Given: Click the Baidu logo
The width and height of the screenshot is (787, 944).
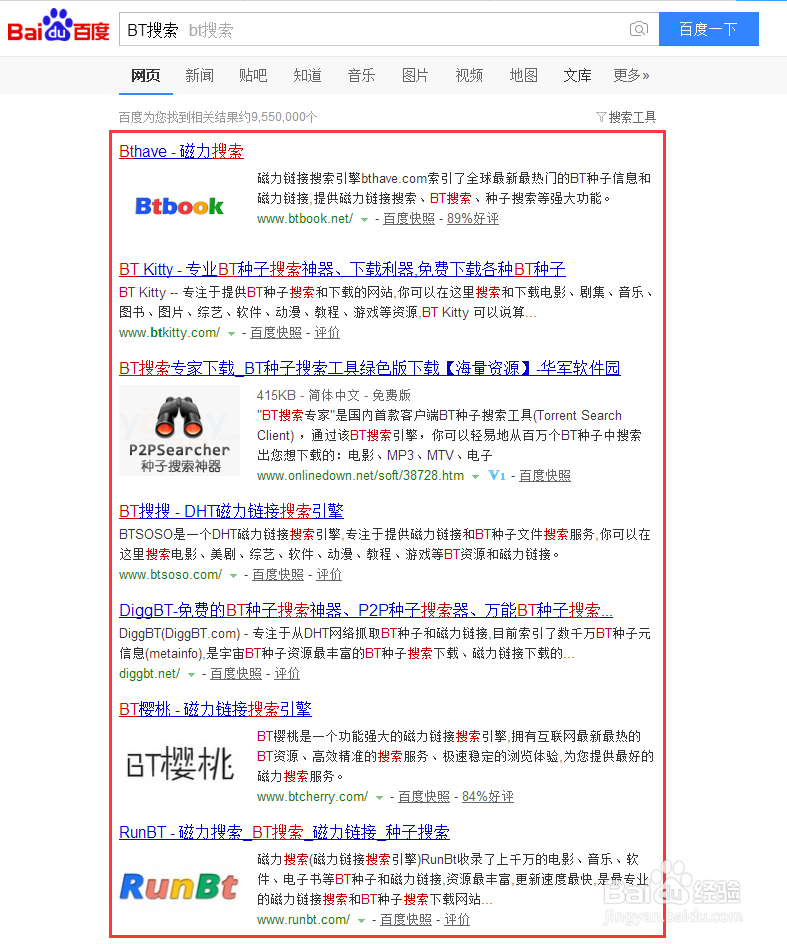Looking at the screenshot, I should pyautogui.click(x=58, y=26).
